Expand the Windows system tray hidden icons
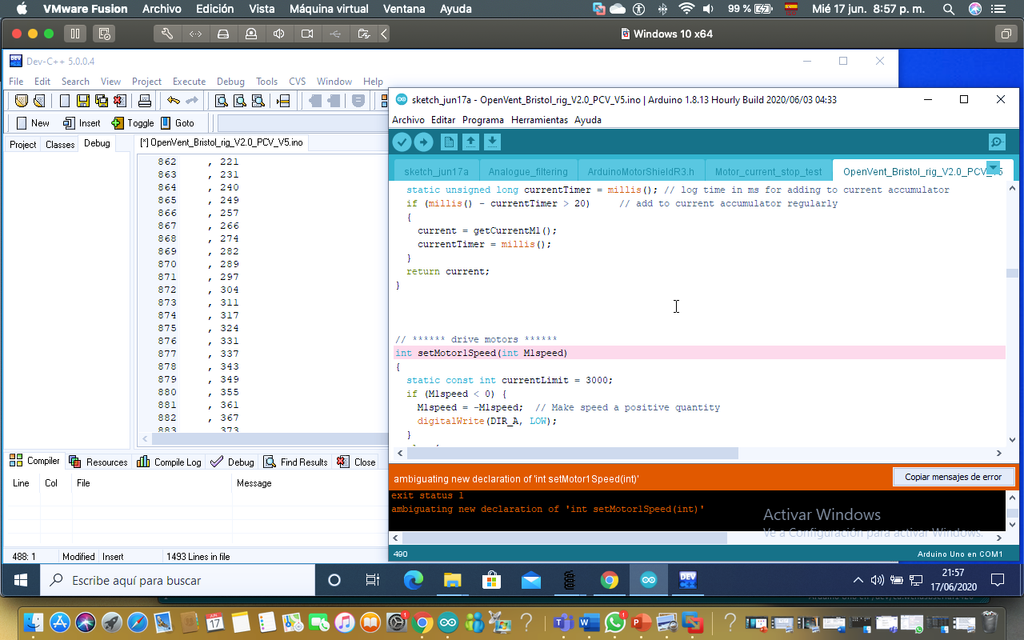1024x640 pixels. click(x=857, y=580)
